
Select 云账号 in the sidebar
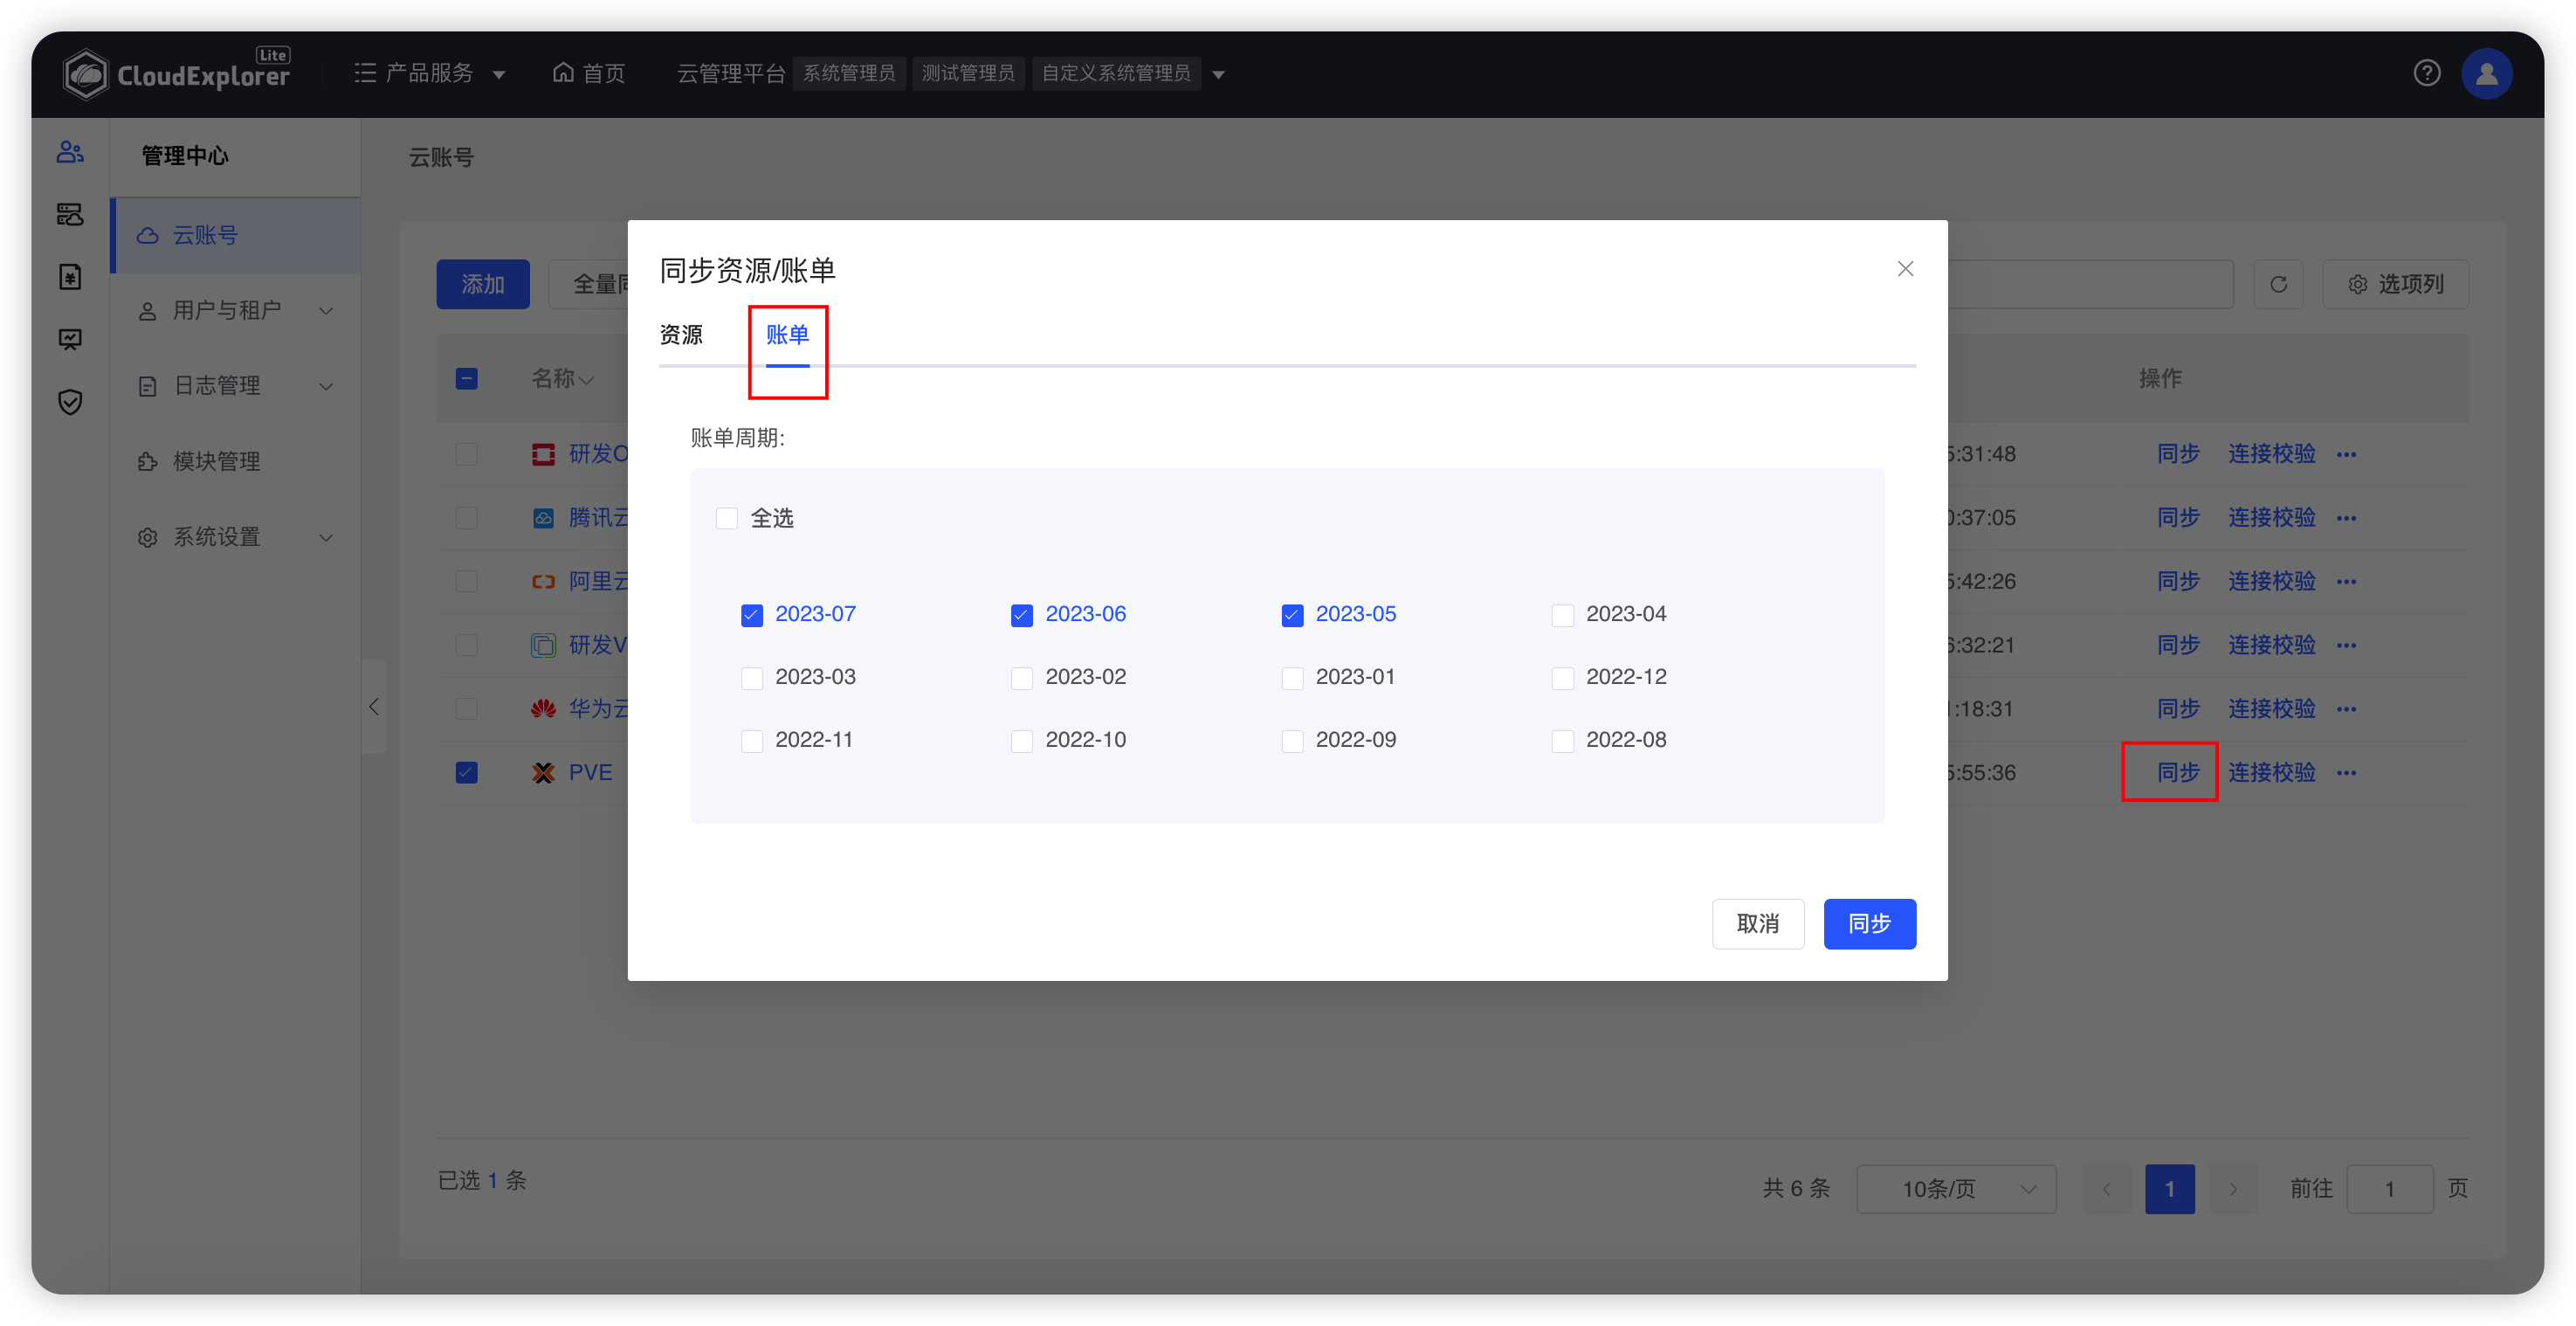pos(236,235)
